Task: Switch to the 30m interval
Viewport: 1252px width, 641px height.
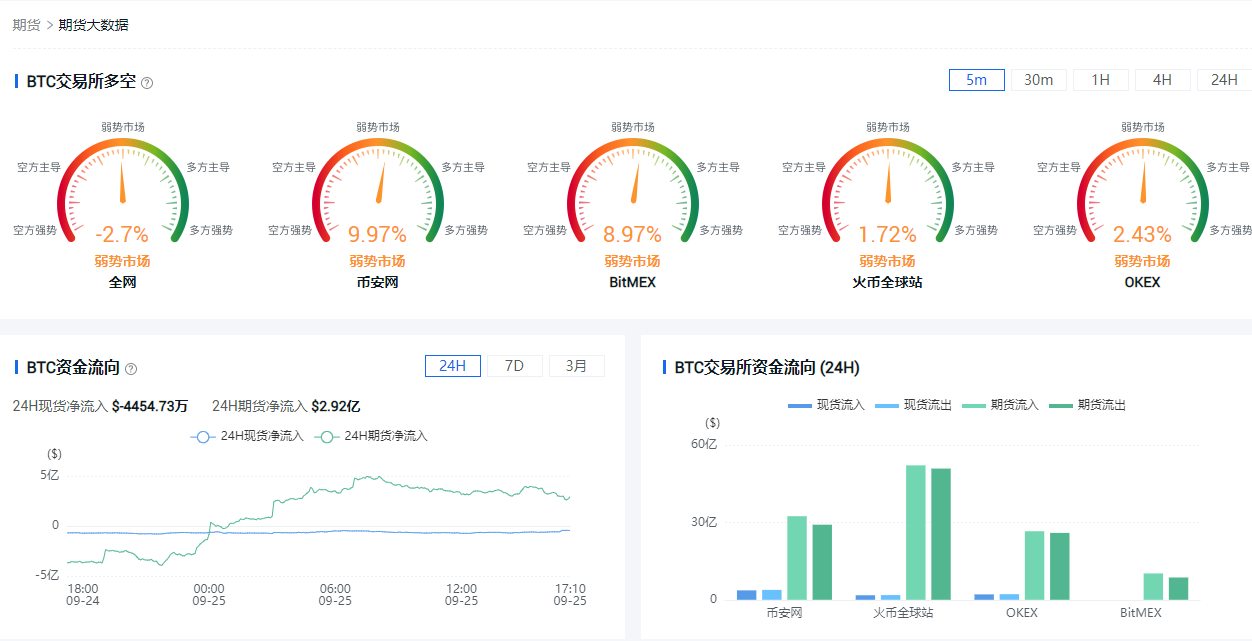Action: click(x=1039, y=80)
